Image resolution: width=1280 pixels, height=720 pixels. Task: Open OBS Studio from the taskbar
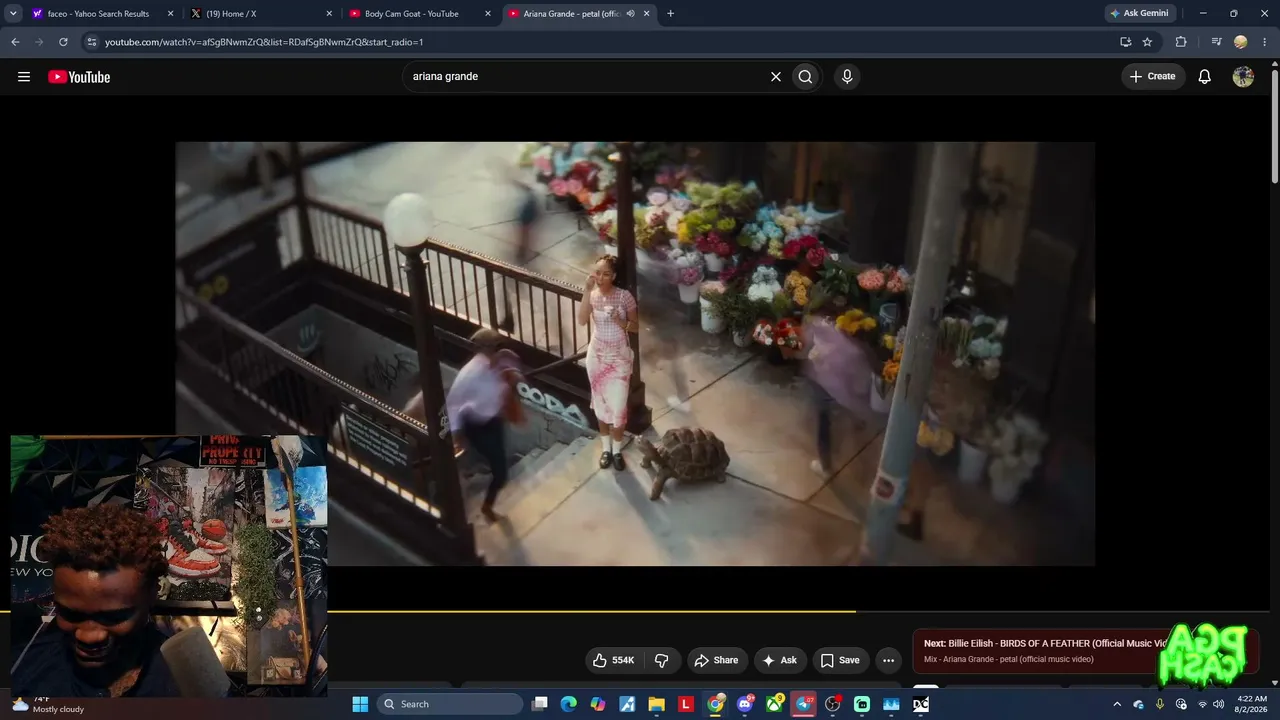click(x=833, y=704)
